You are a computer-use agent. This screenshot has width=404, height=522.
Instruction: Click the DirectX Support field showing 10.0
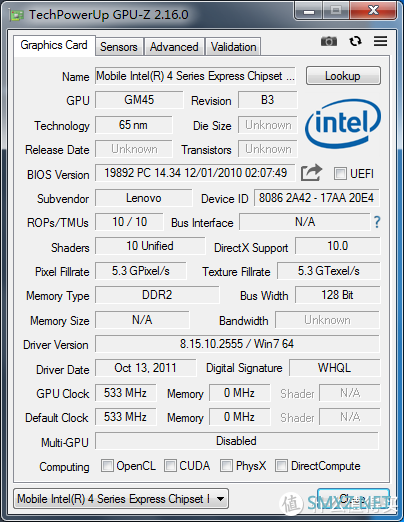click(337, 246)
